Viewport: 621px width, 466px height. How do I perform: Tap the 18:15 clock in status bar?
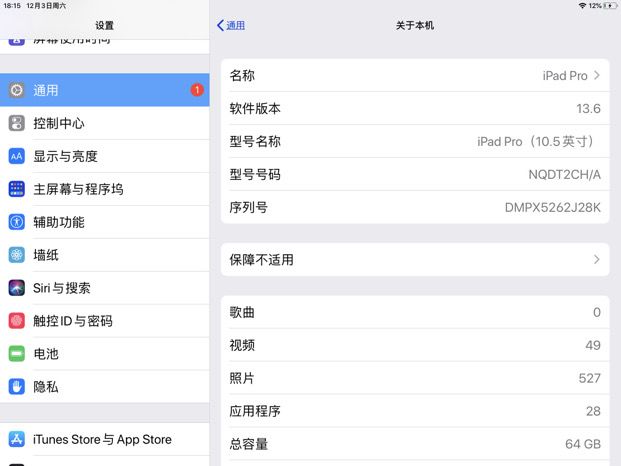(12, 6)
